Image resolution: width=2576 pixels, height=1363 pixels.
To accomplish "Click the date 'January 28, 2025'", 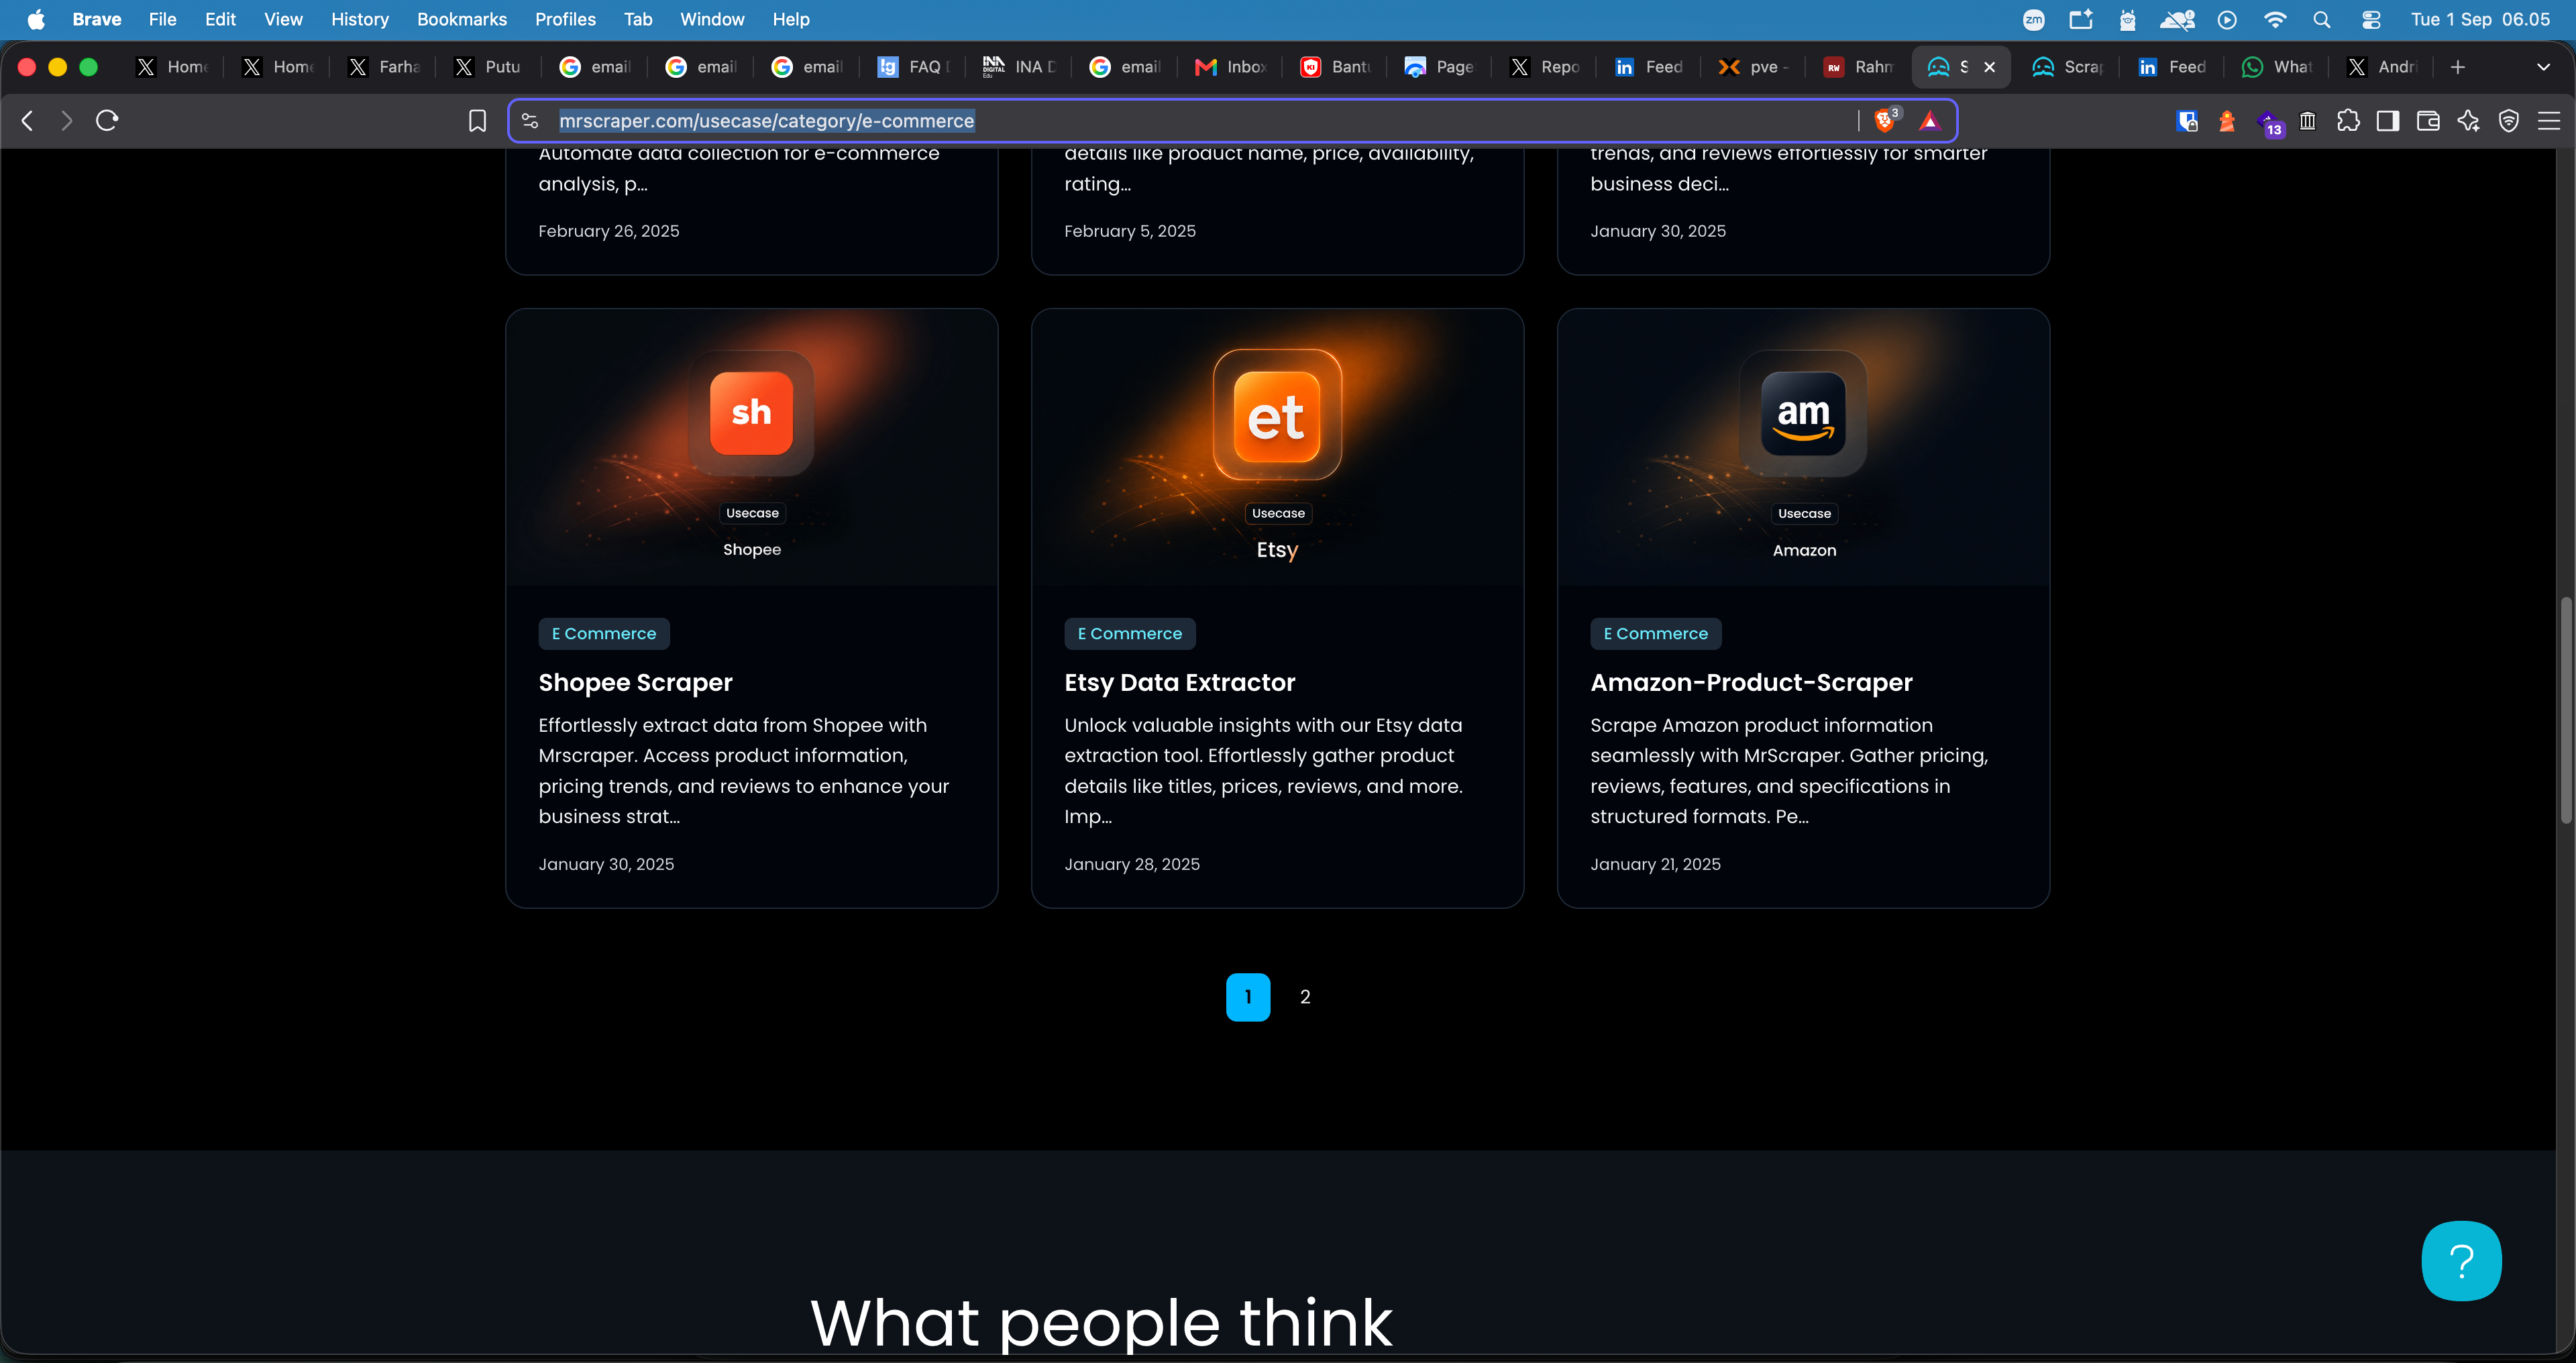I will [1132, 864].
